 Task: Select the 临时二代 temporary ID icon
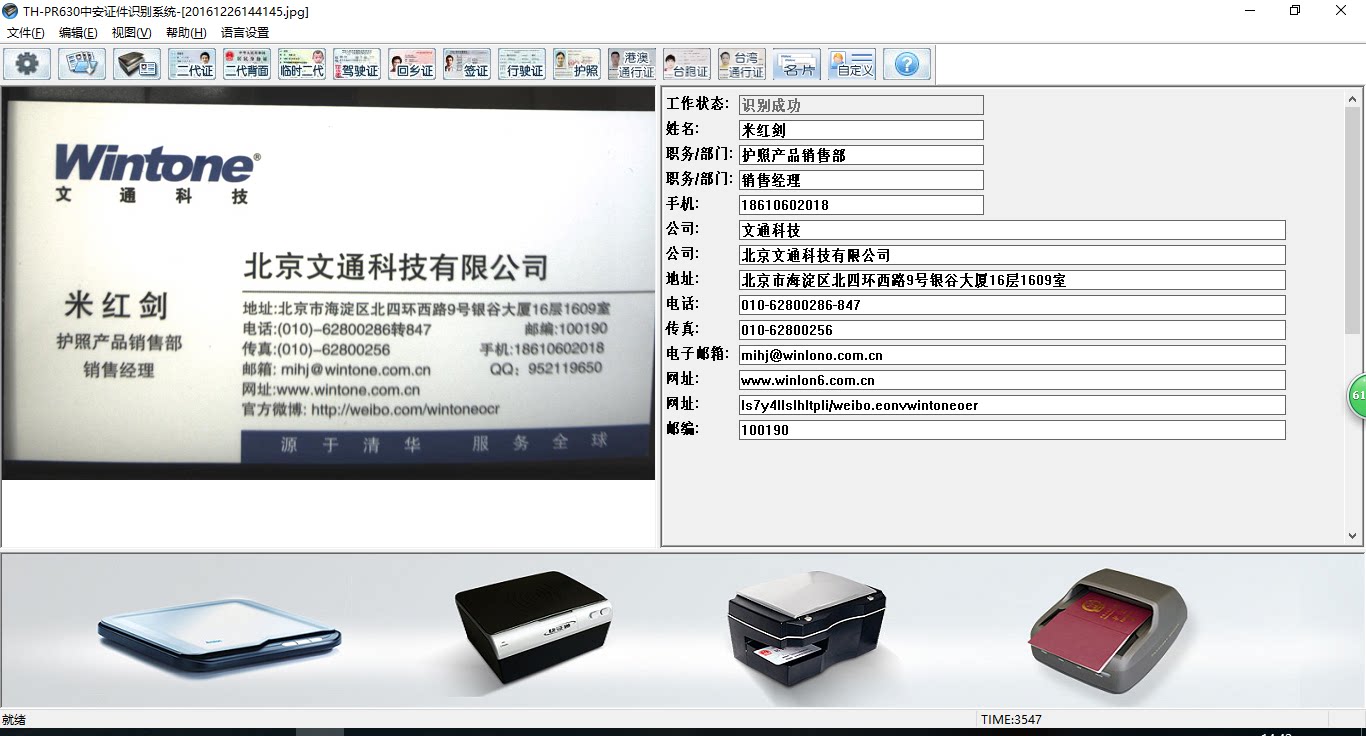click(x=302, y=64)
